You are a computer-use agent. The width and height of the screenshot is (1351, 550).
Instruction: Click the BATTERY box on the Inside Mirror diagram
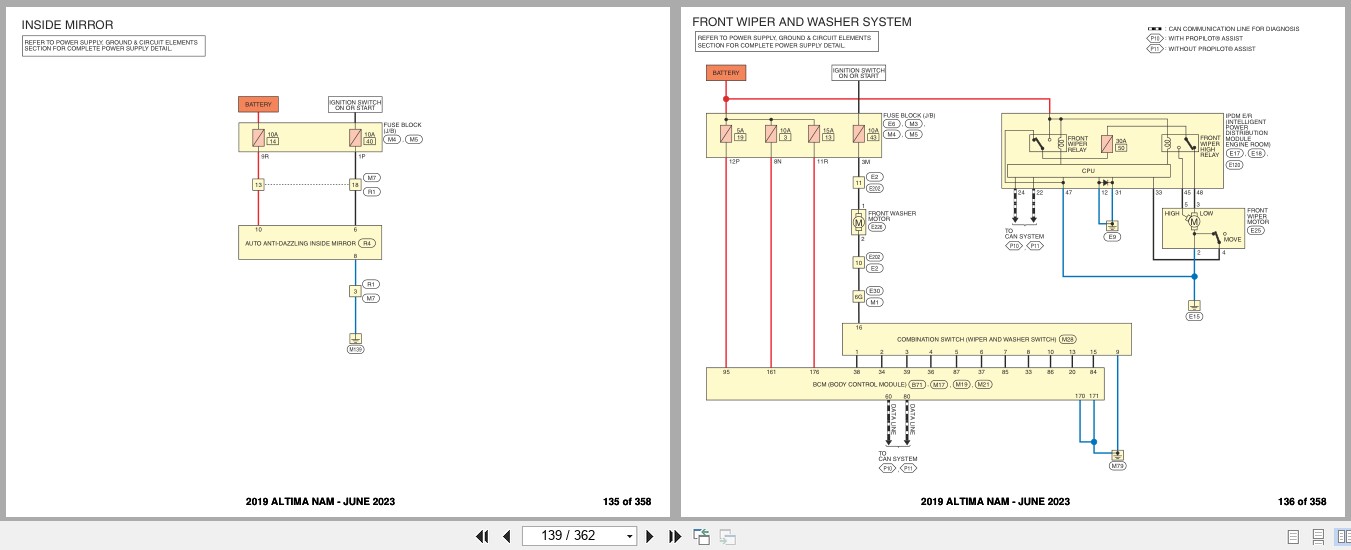(x=258, y=104)
